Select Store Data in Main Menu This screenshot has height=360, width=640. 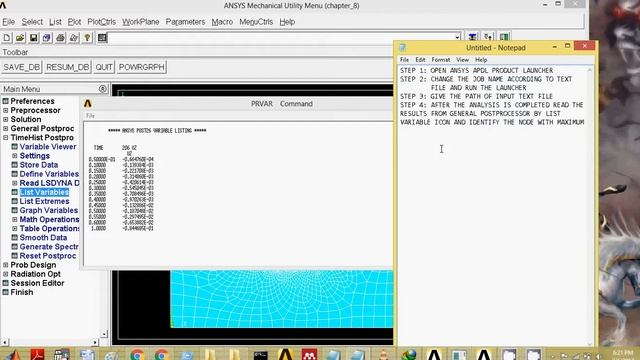pos(39,165)
